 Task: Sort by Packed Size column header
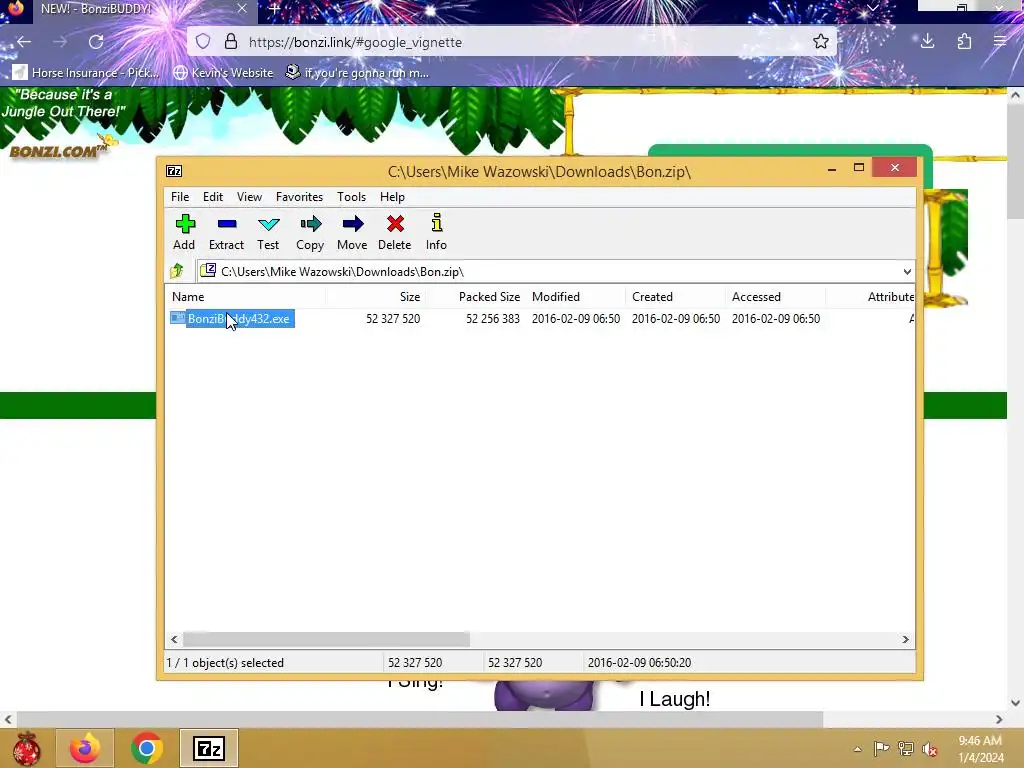pyautogui.click(x=475, y=296)
